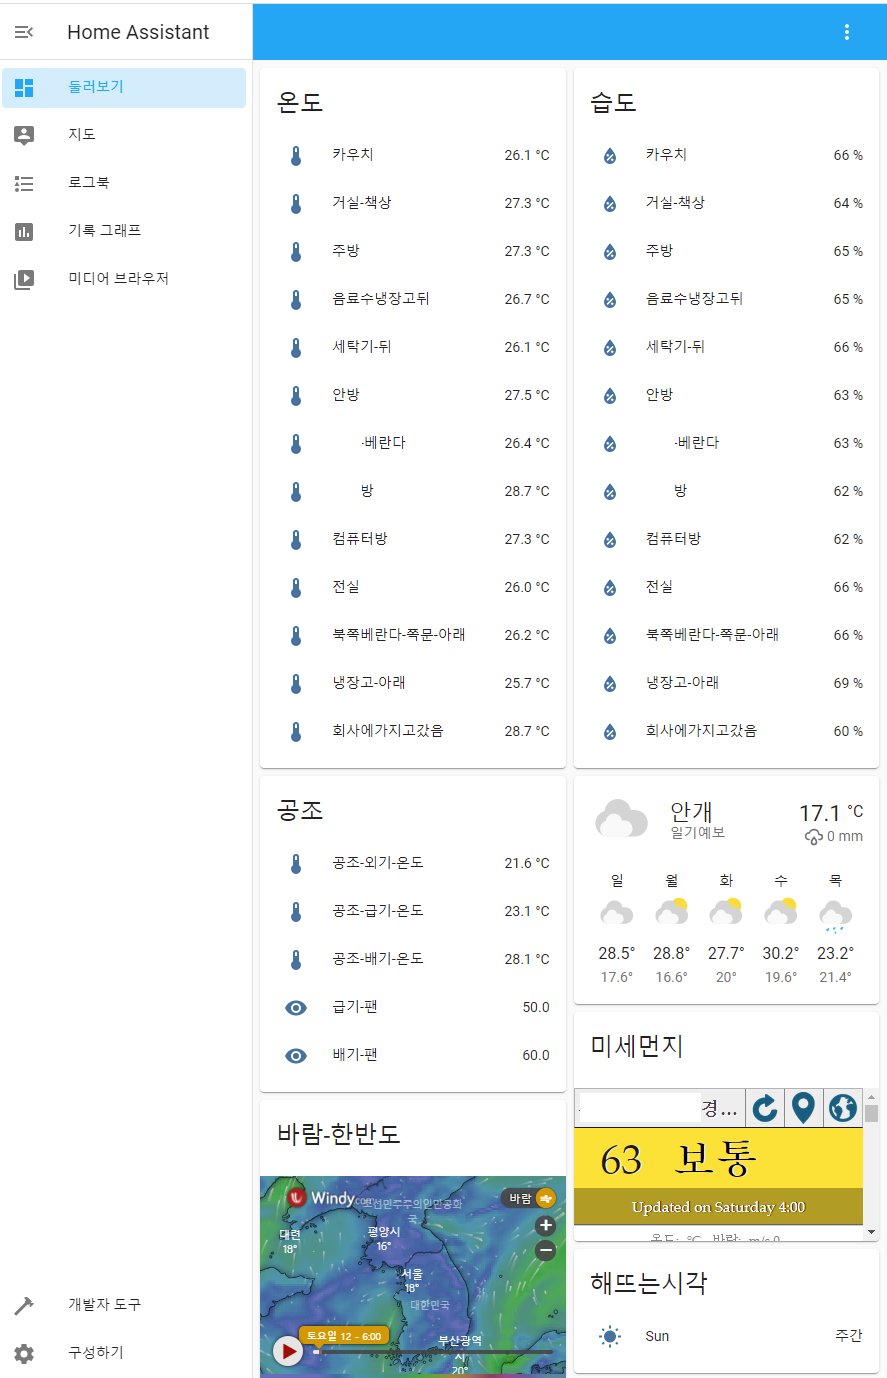
Task: Click the eye icon for 급기-팬
Action: pos(296,1007)
